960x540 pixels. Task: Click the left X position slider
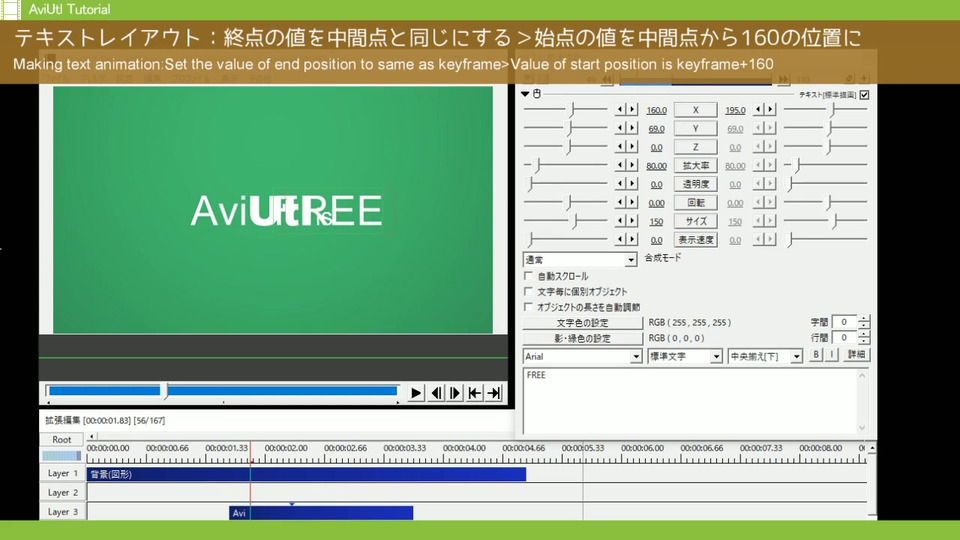coord(566,110)
